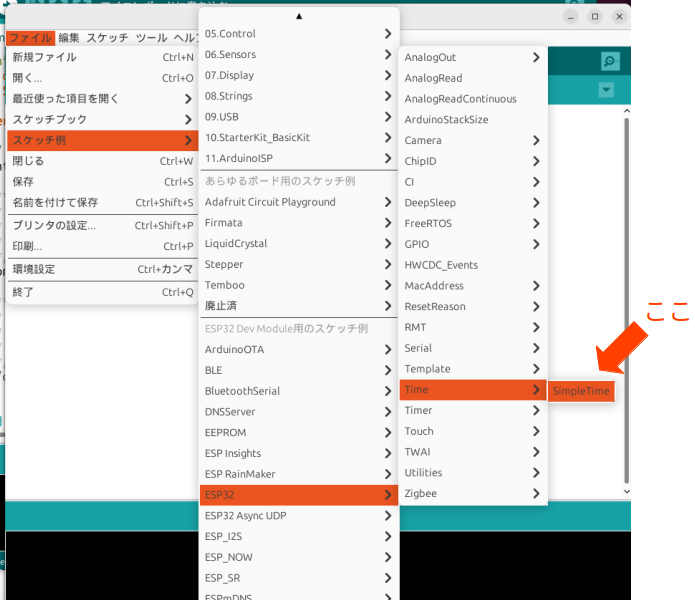
Task: Open 環境設定 preferences
Action: coord(102,269)
